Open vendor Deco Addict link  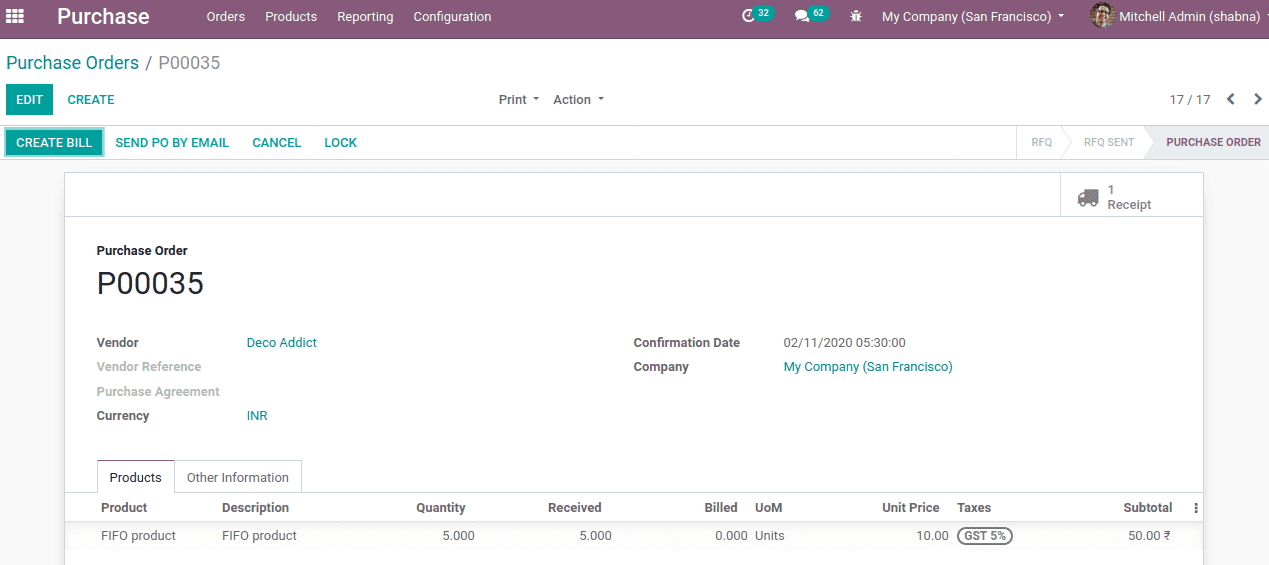tap(282, 343)
